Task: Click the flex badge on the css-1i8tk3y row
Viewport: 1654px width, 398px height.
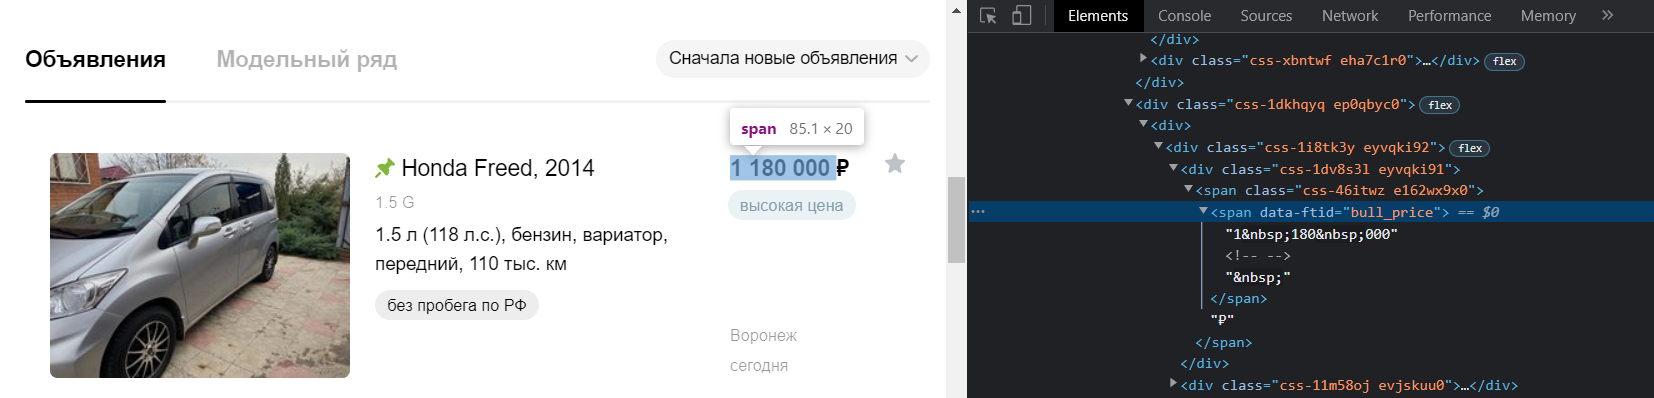Action: click(x=1470, y=148)
